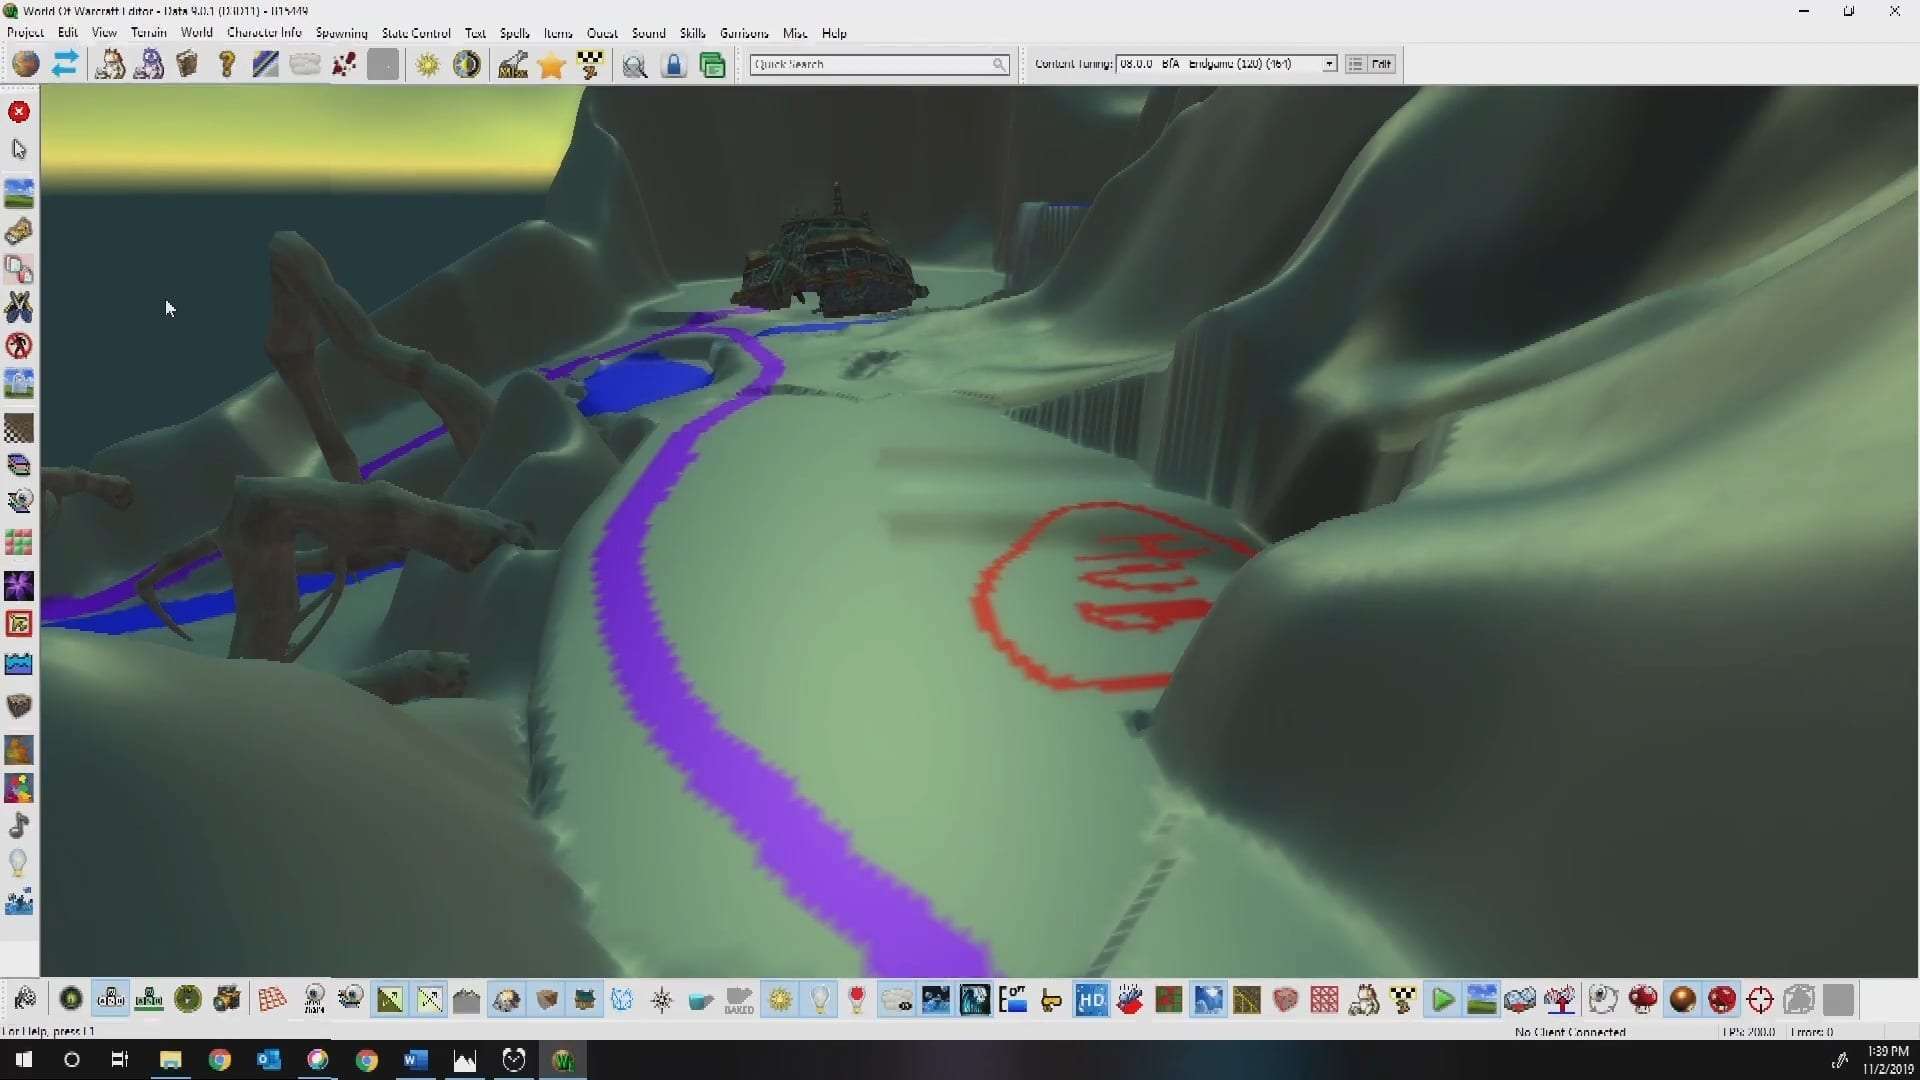Click the red stop icon atop sidebar

coord(19,112)
